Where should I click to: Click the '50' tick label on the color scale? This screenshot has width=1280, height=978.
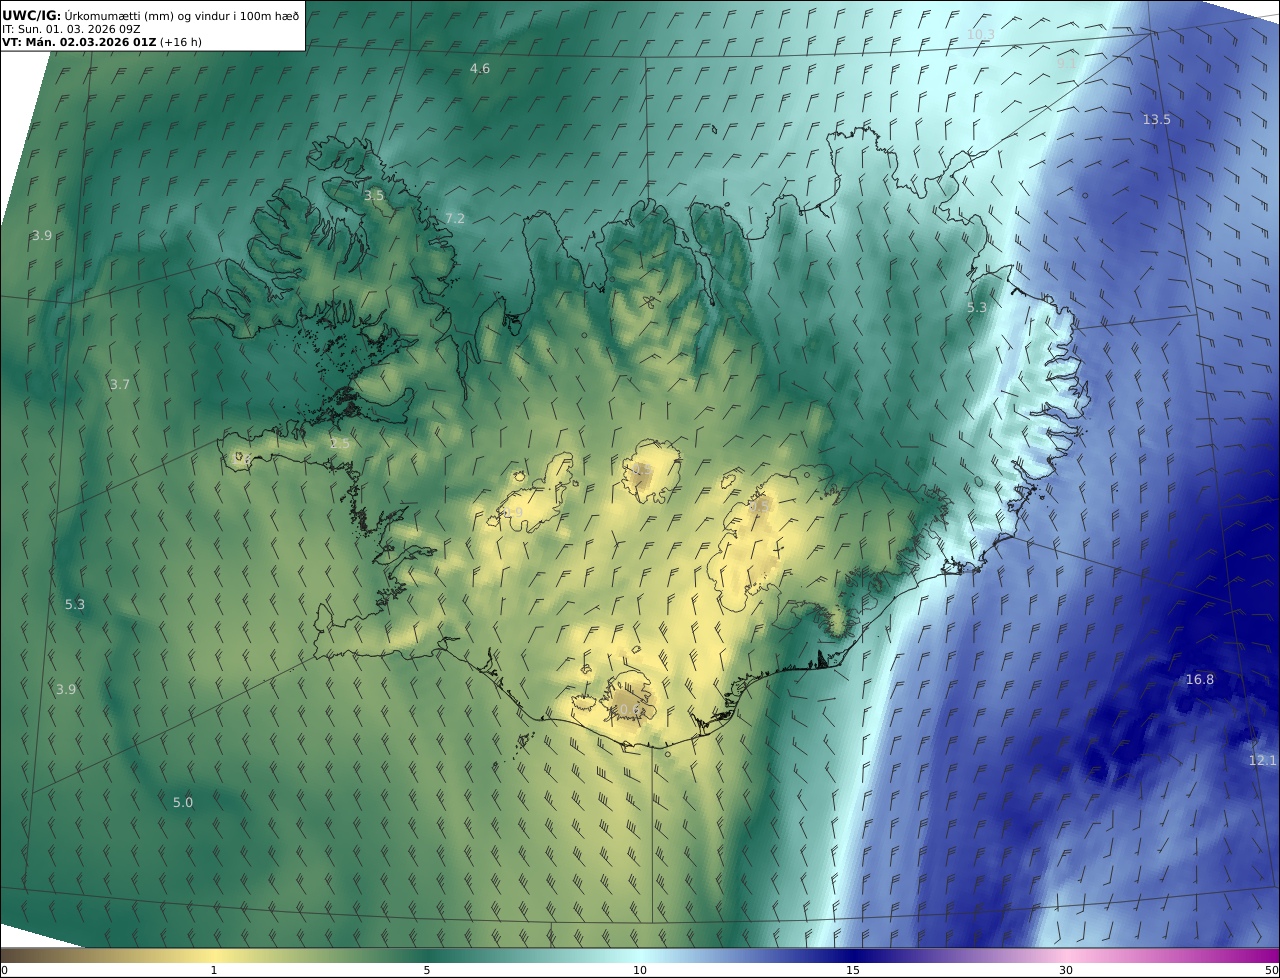tap(1272, 970)
